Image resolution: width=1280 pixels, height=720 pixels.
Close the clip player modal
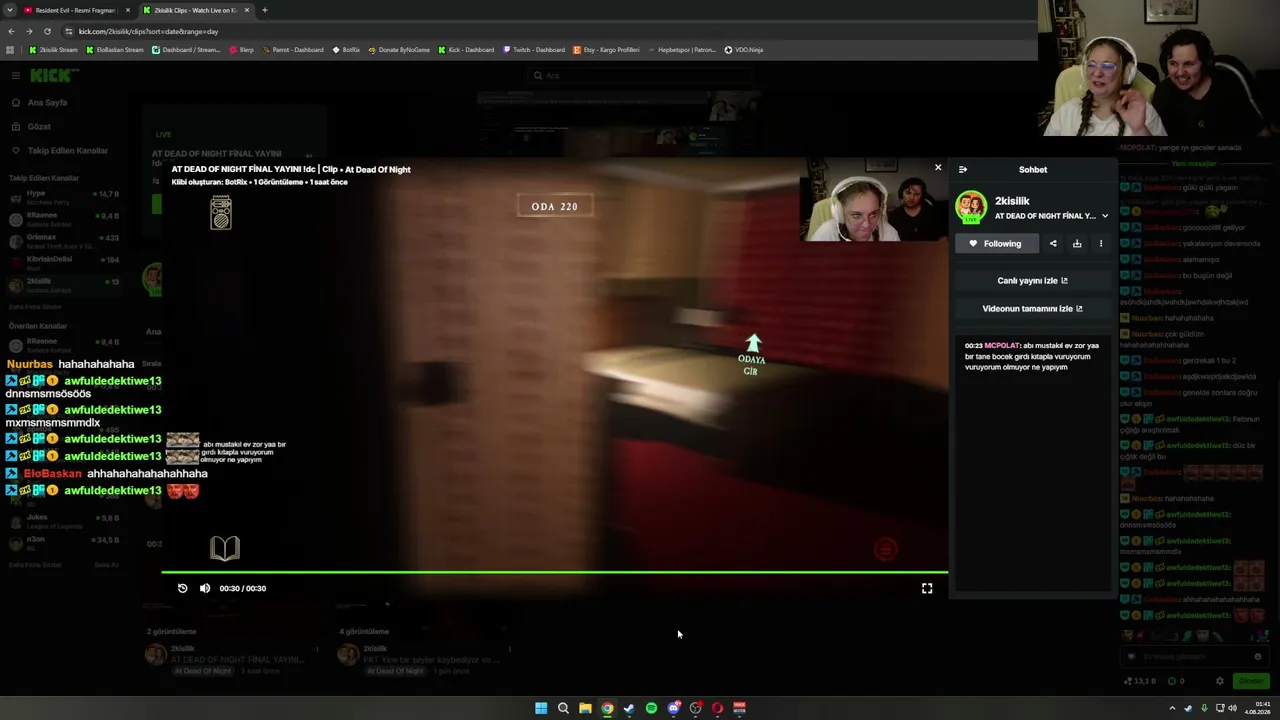click(938, 167)
